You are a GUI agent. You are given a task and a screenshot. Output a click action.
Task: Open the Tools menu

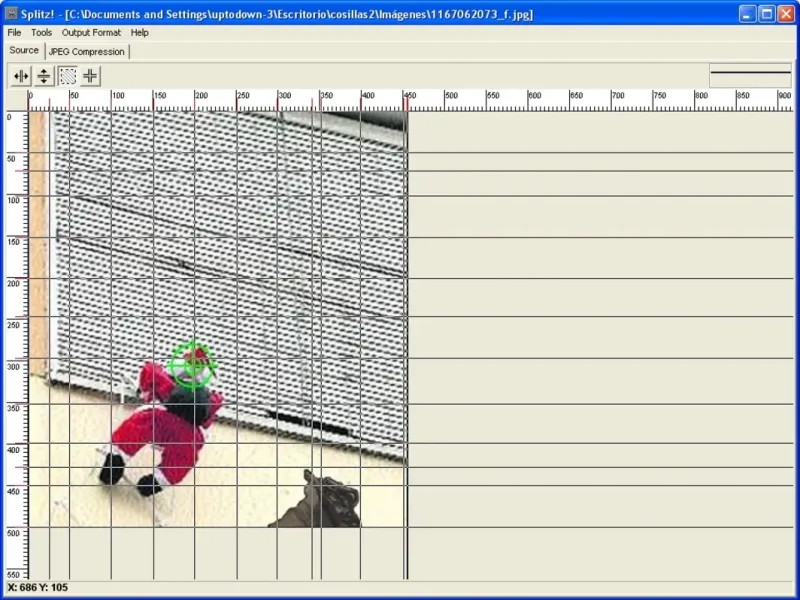click(x=41, y=33)
